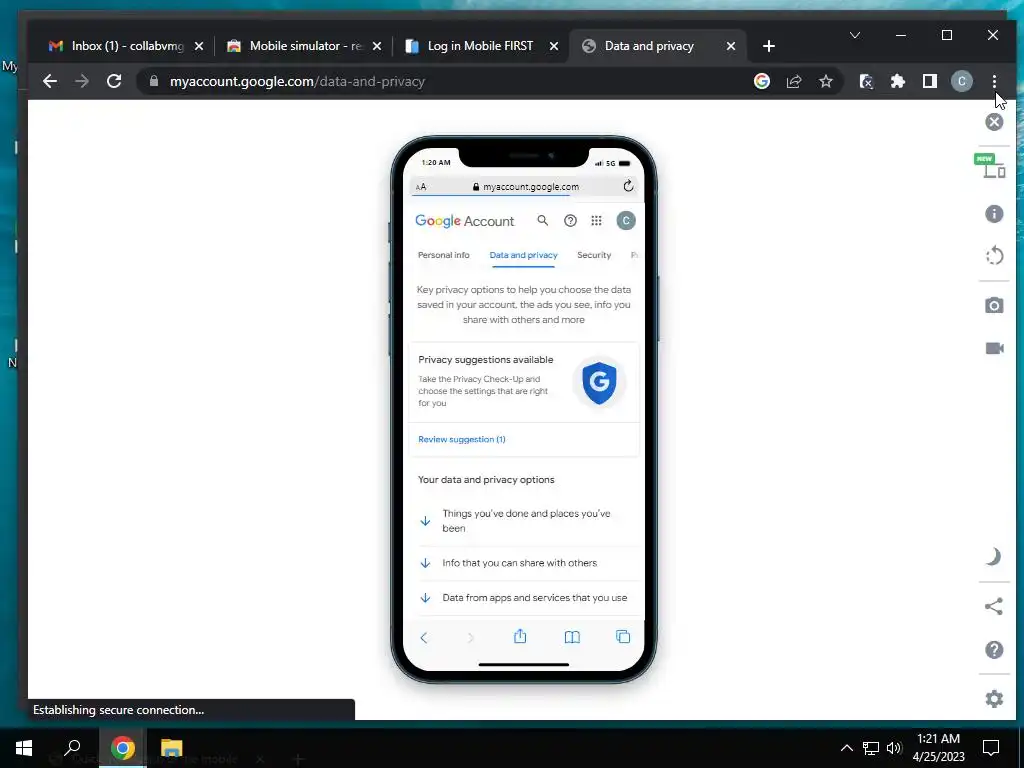The width and height of the screenshot is (1024, 768).
Task: Rotate the simulated device
Action: coord(994,255)
